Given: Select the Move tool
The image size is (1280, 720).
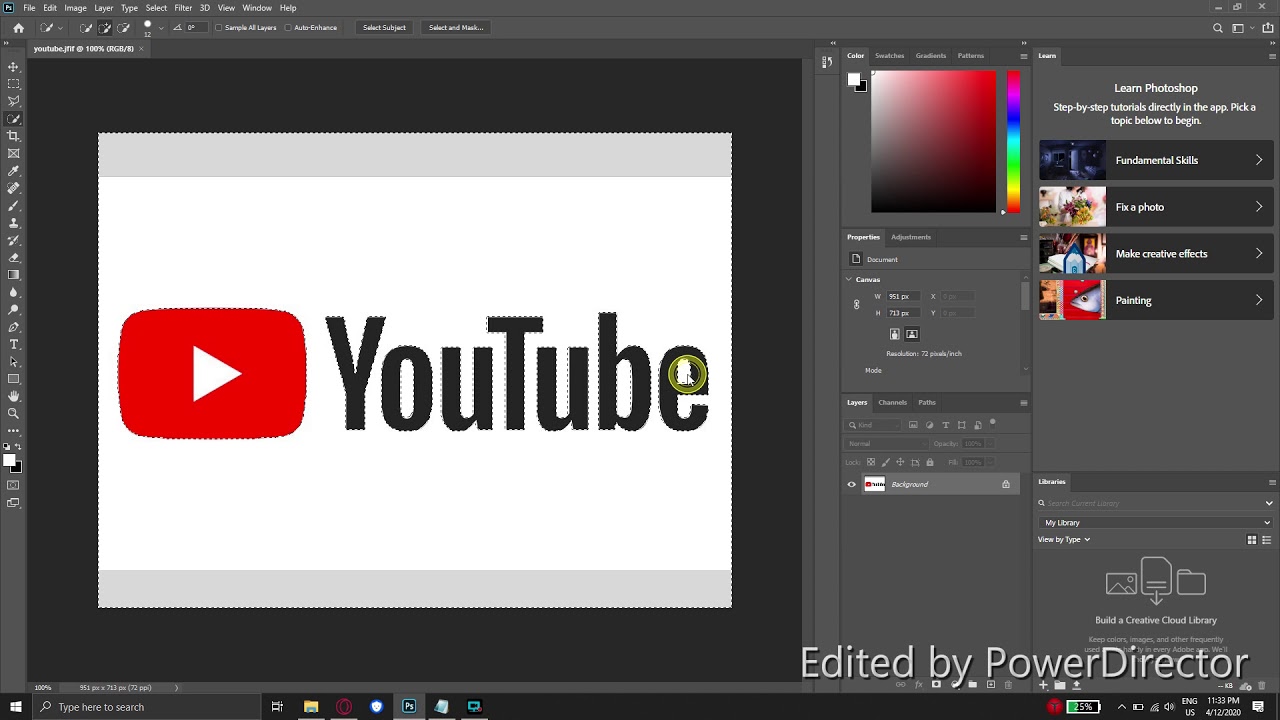Looking at the screenshot, I should click(x=13, y=67).
